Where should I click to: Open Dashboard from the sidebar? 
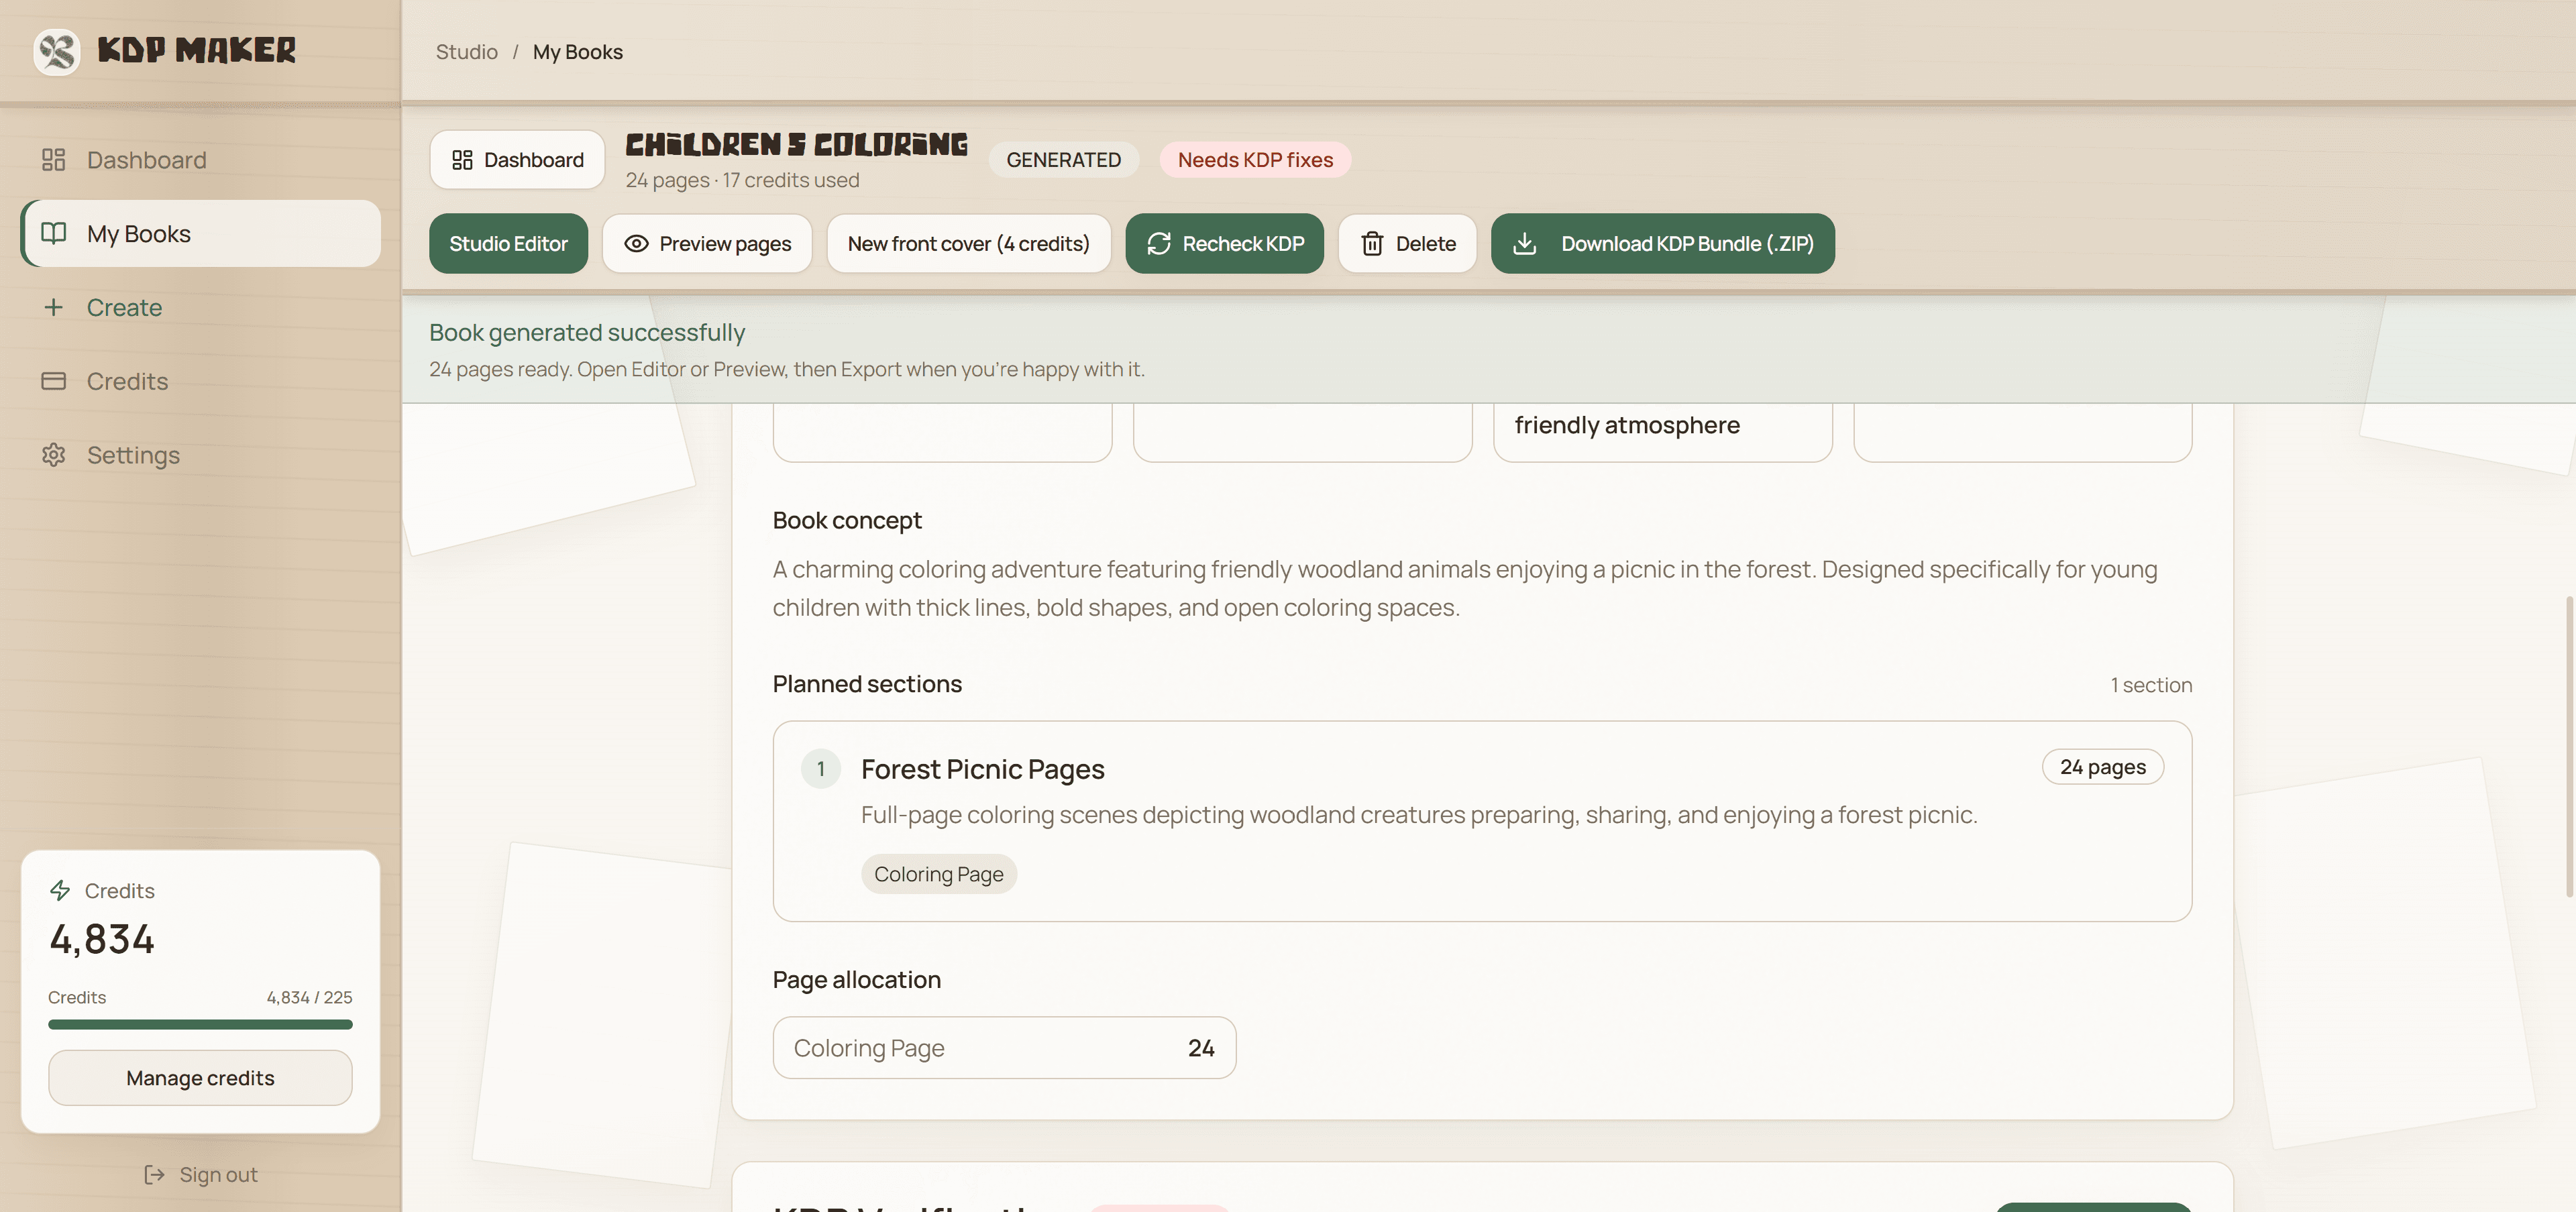point(200,160)
